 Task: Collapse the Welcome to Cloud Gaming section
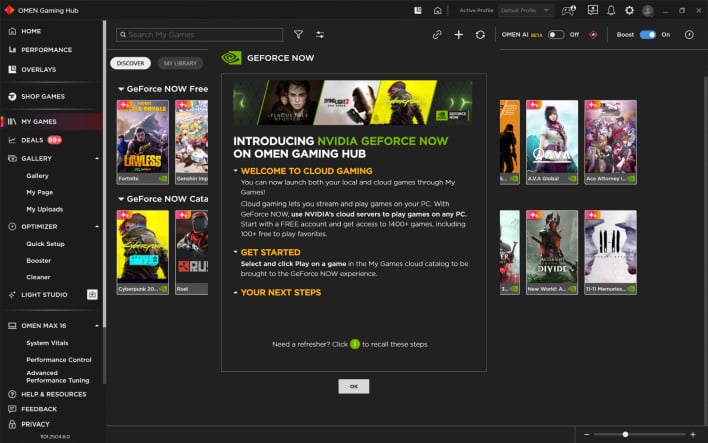(x=305, y=171)
